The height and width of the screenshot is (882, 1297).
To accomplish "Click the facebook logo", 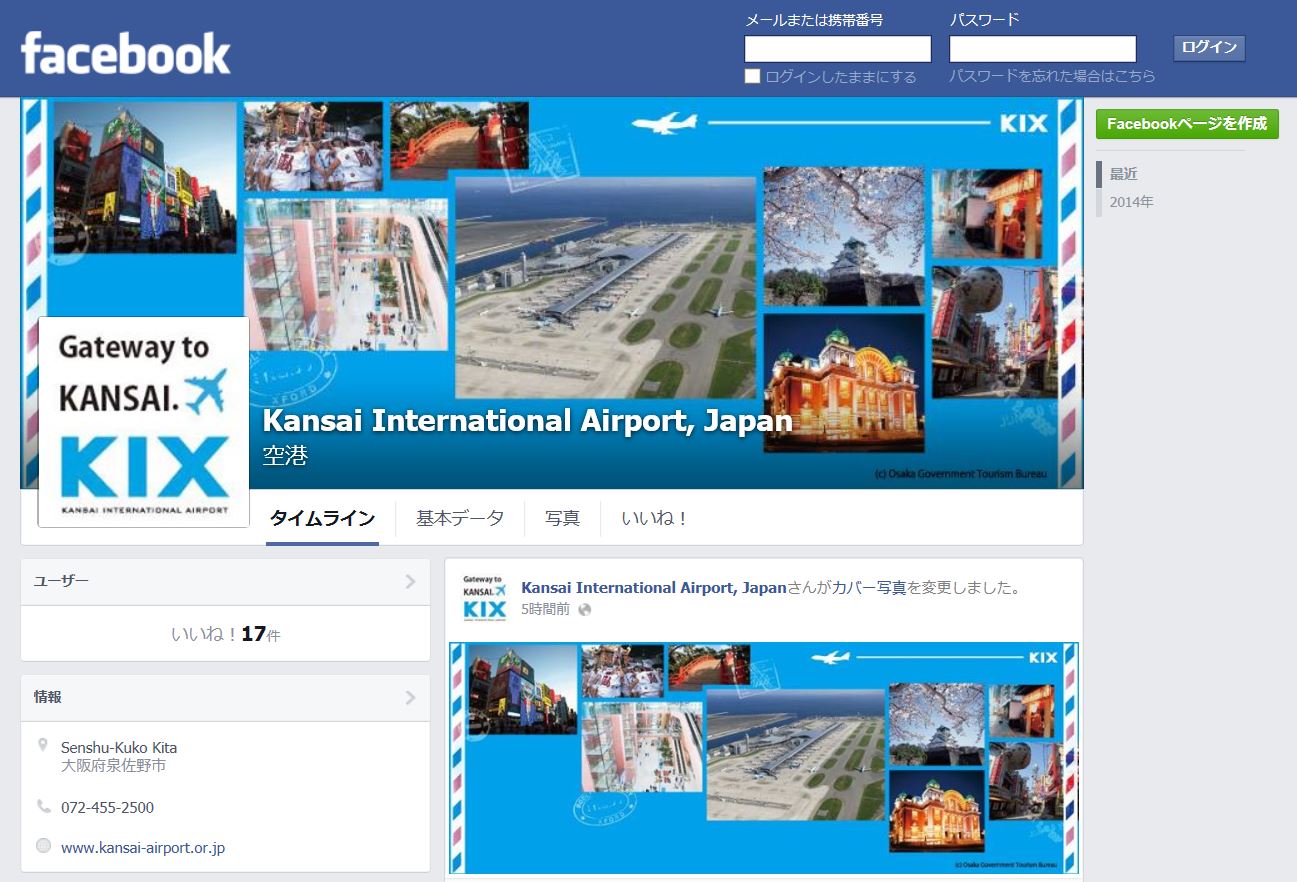I will [126, 53].
